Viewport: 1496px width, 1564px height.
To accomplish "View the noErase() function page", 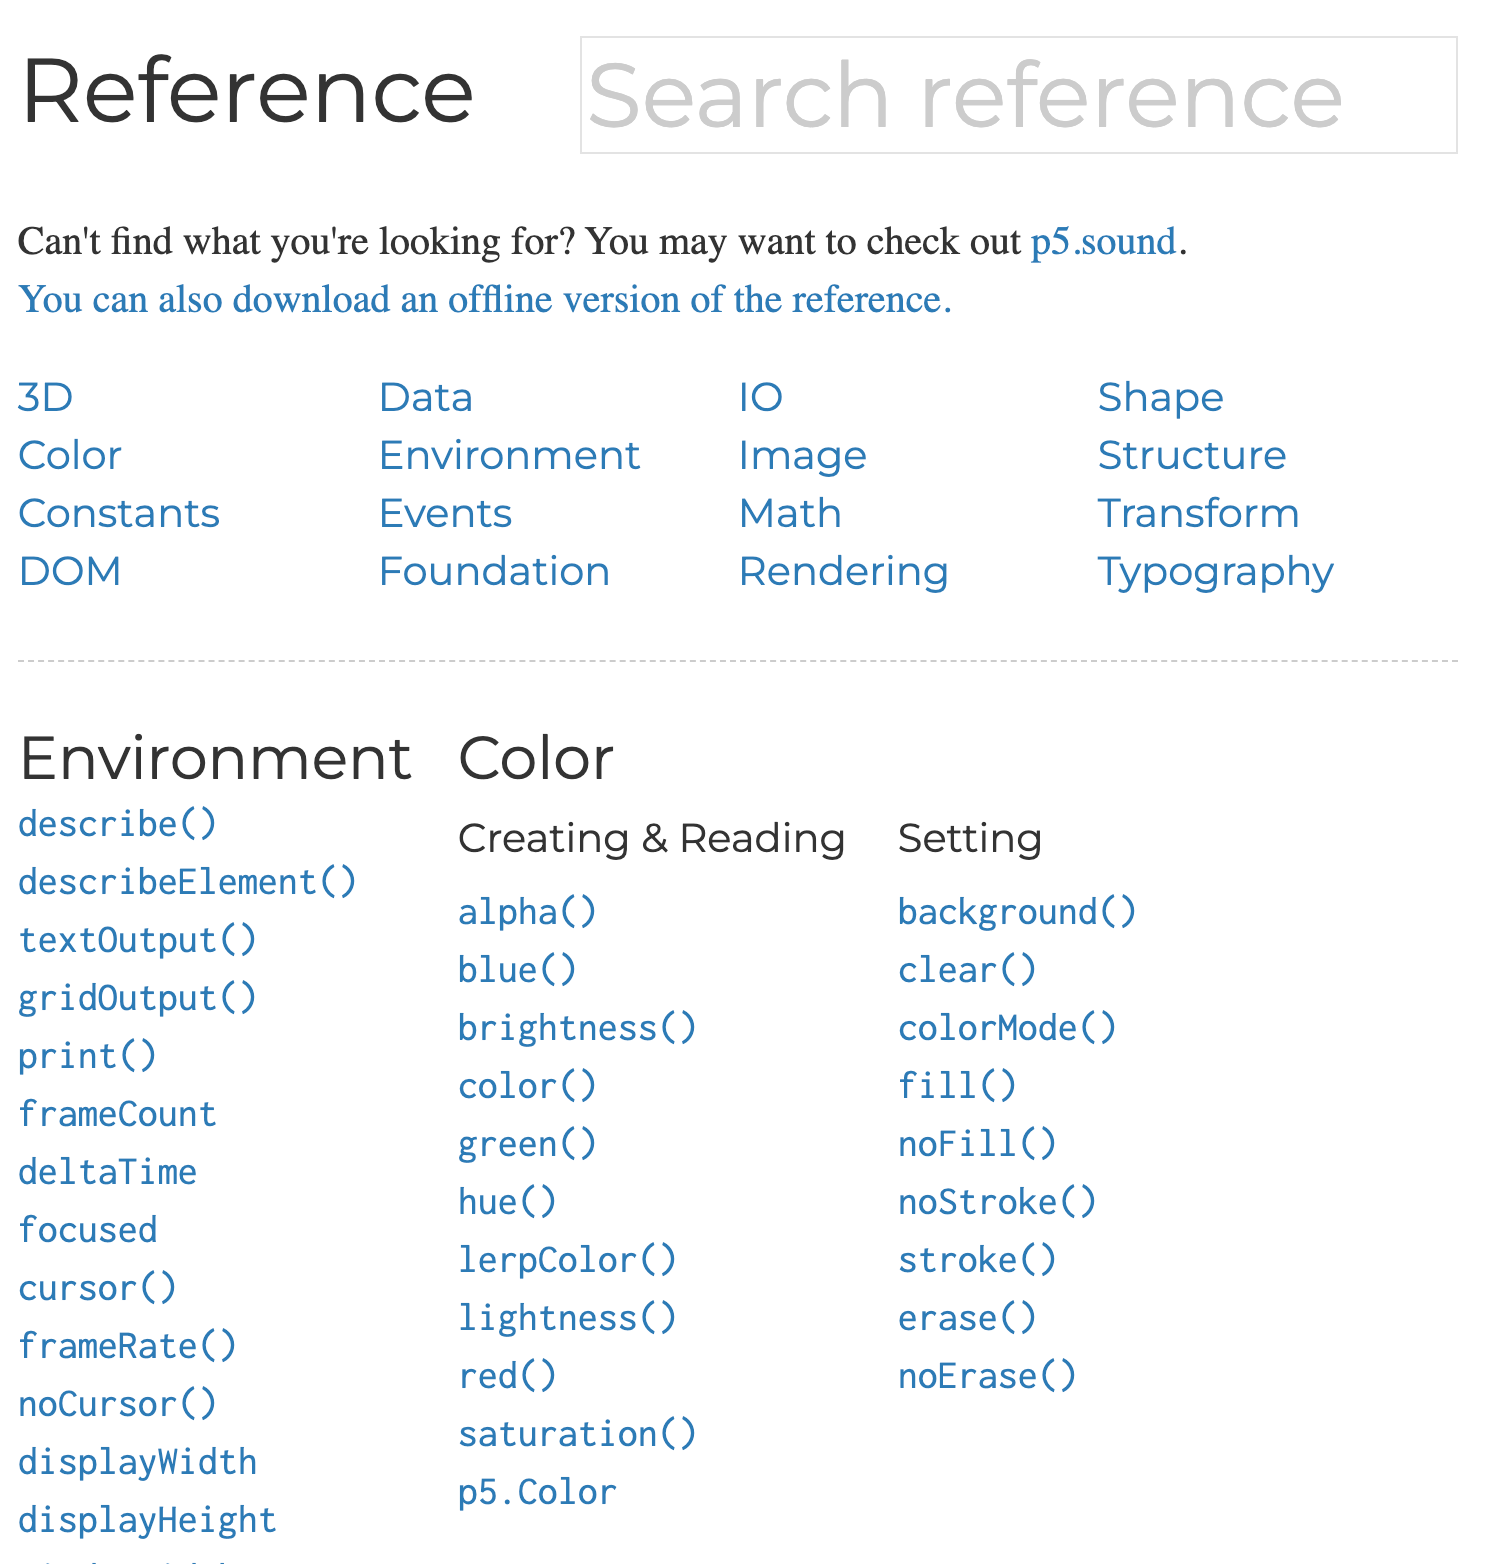I will [x=986, y=1376].
